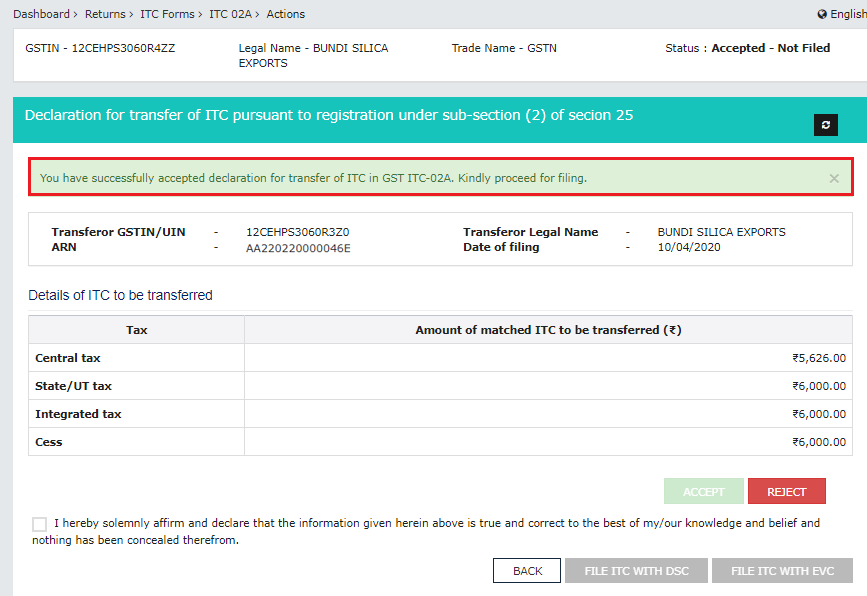Open ITC 02A breadcrumb link

point(230,14)
